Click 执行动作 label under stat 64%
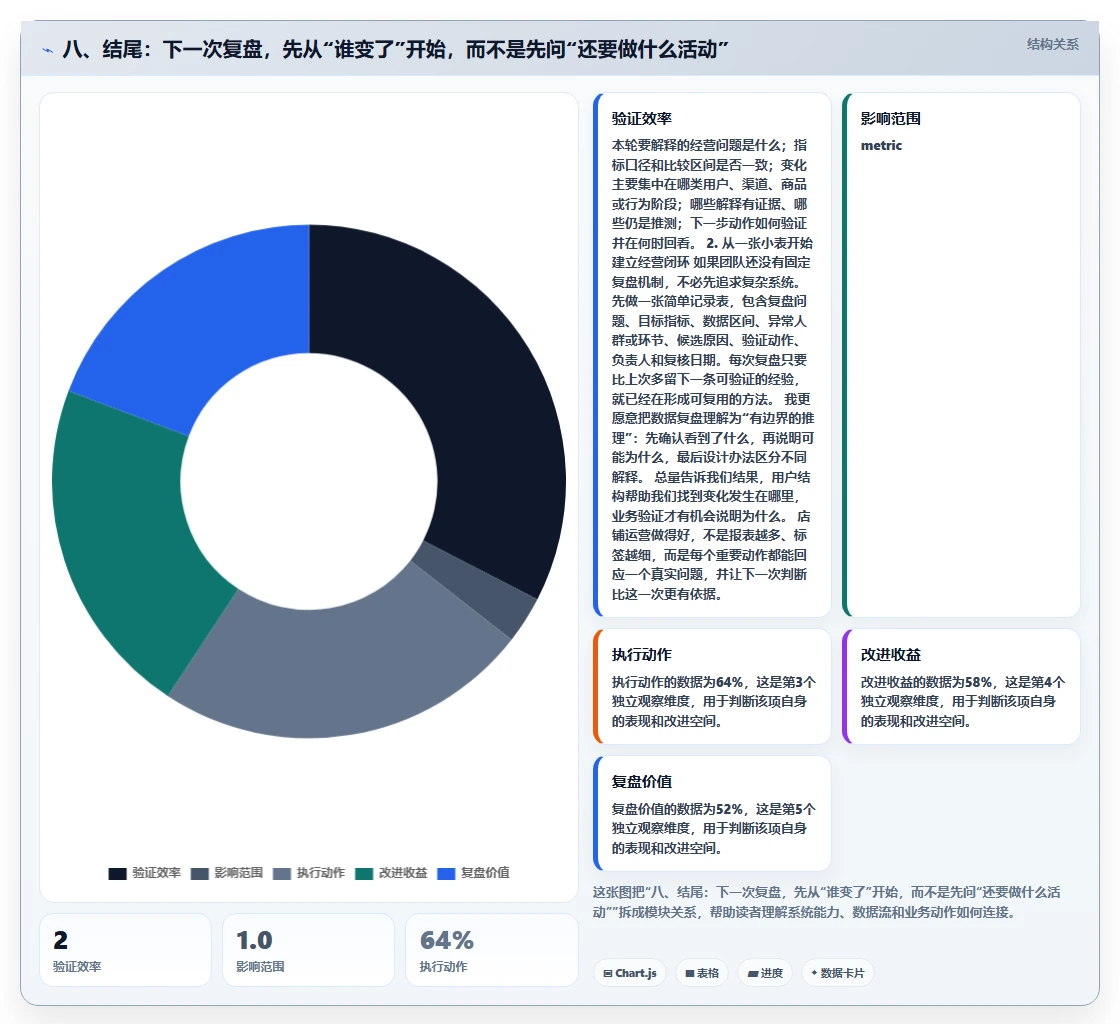The height and width of the screenshot is (1024, 1120). pos(444,967)
